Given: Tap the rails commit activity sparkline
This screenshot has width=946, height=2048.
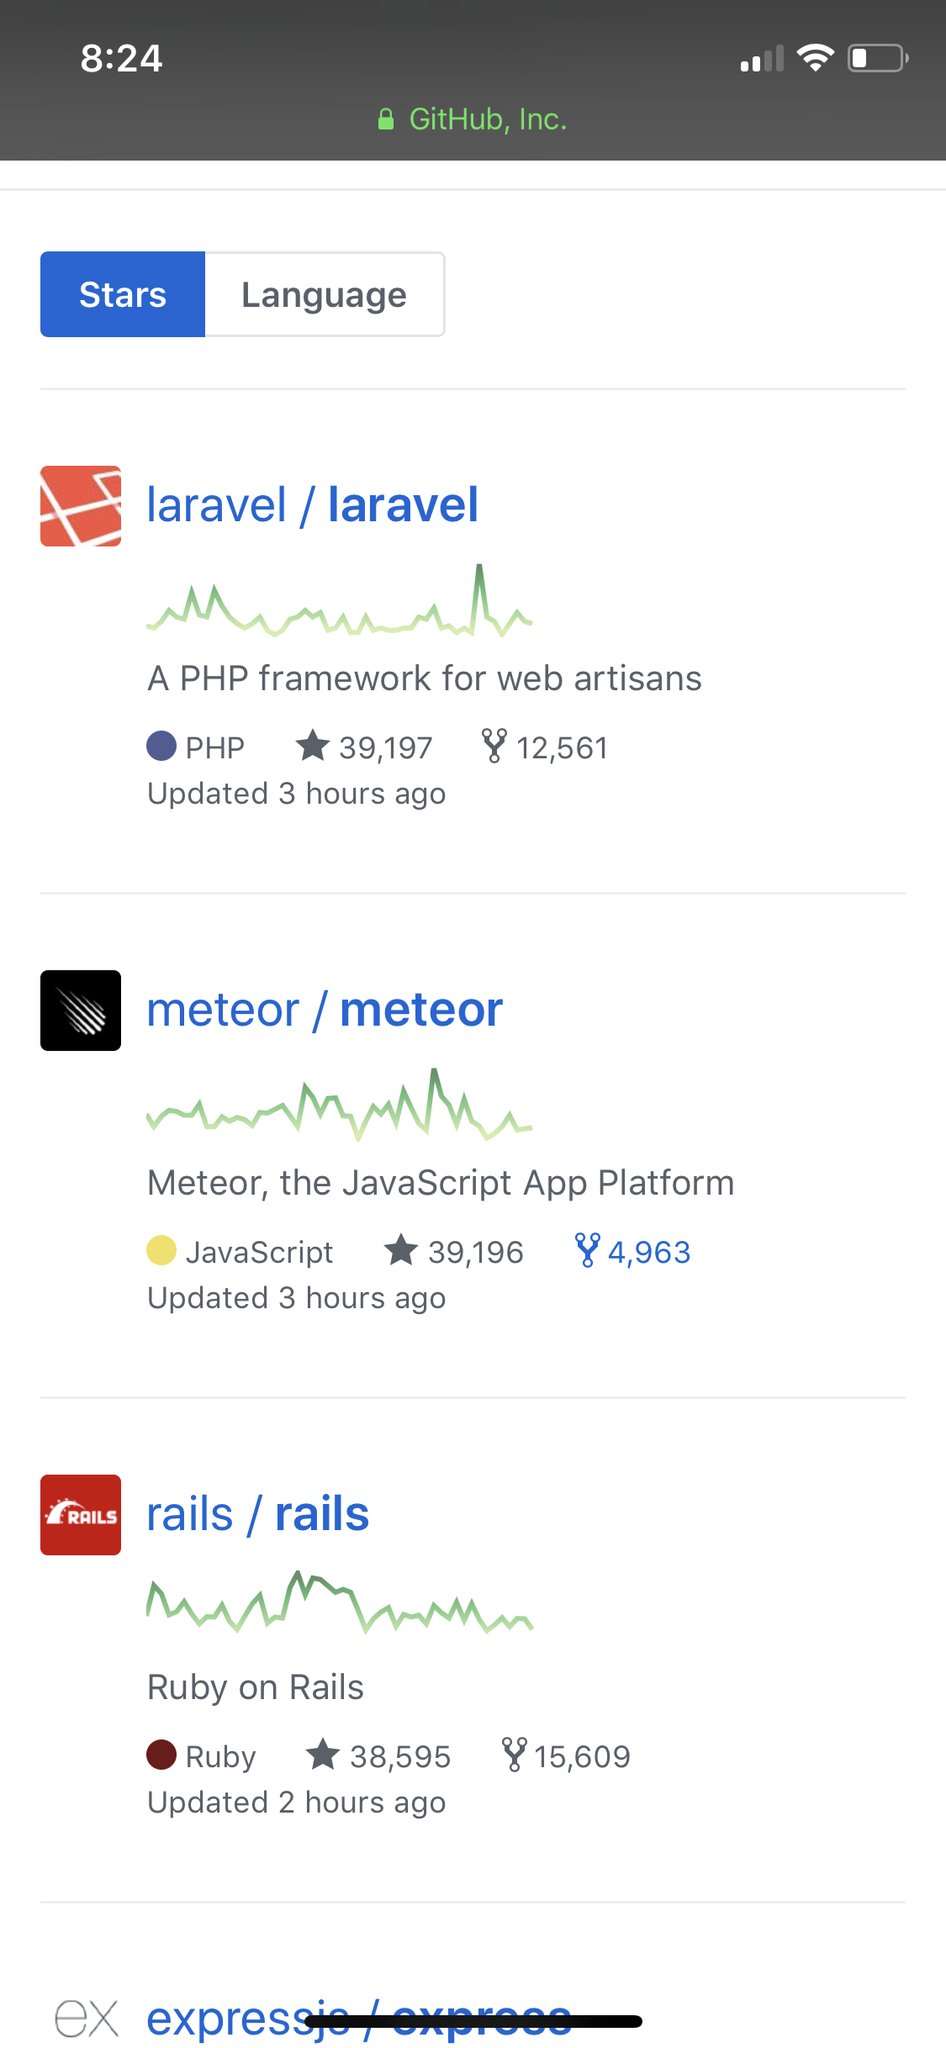Looking at the screenshot, I should point(339,1602).
